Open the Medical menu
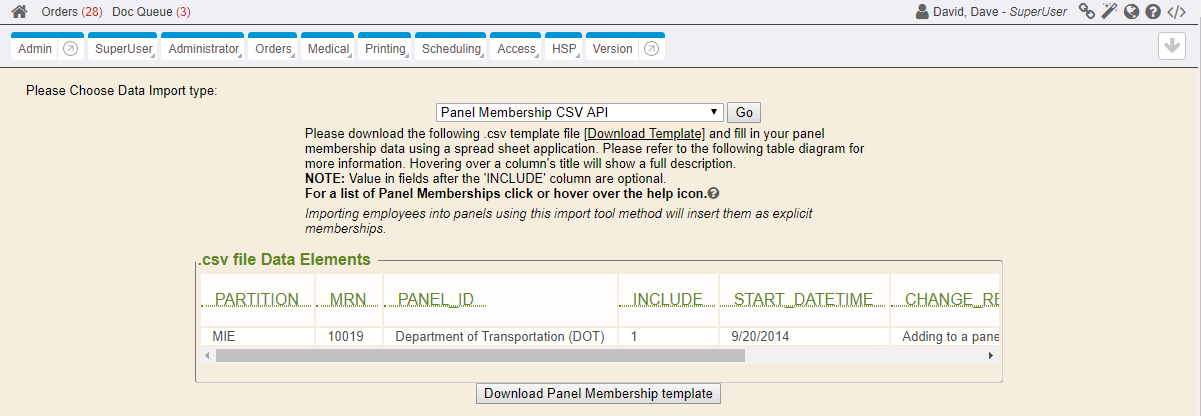This screenshot has width=1201, height=416. (x=328, y=48)
